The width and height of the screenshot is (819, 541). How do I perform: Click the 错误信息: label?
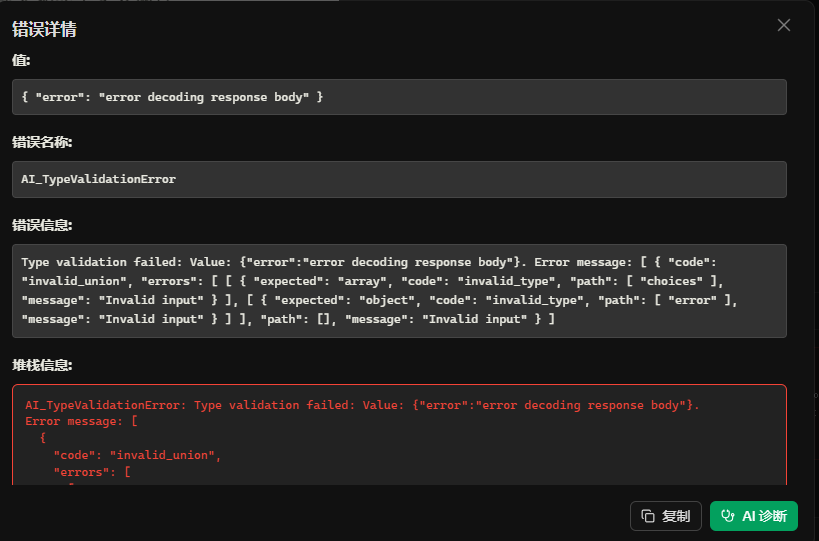coord(42,225)
